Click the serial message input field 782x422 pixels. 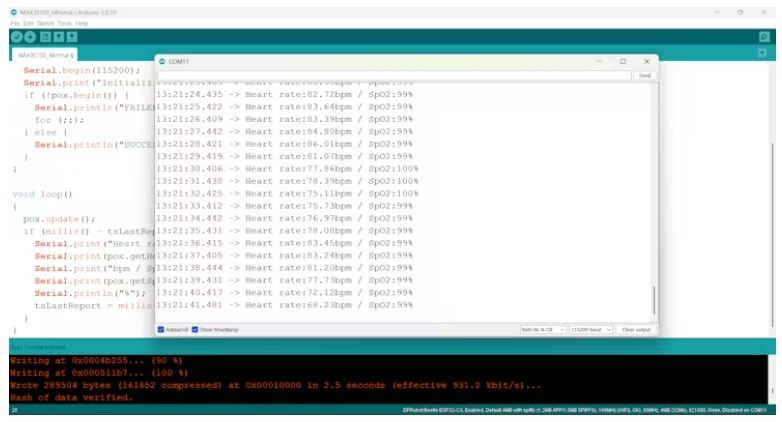coord(394,75)
